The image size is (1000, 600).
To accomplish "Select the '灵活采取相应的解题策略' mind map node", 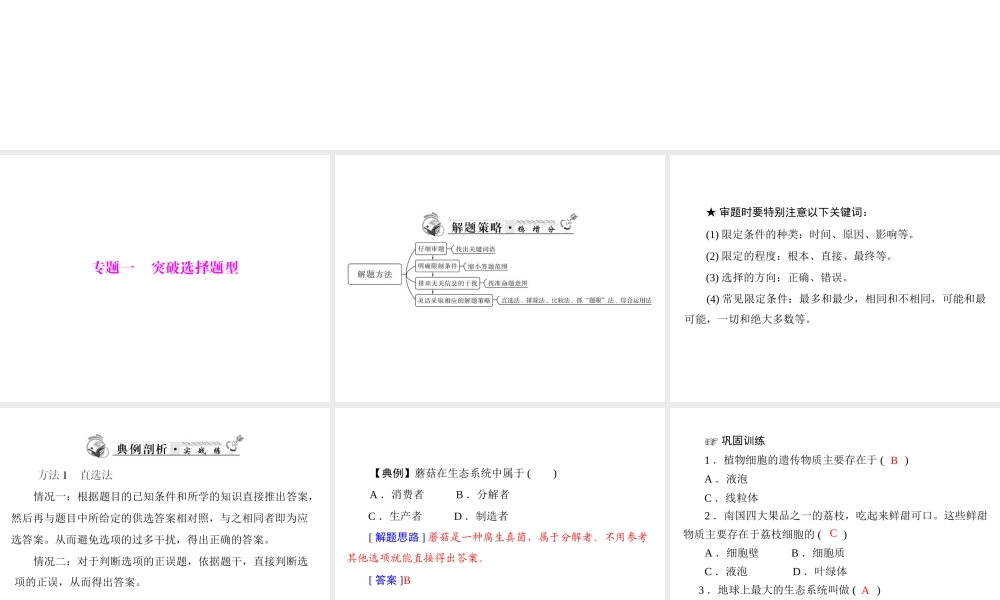I will tap(454, 300).
